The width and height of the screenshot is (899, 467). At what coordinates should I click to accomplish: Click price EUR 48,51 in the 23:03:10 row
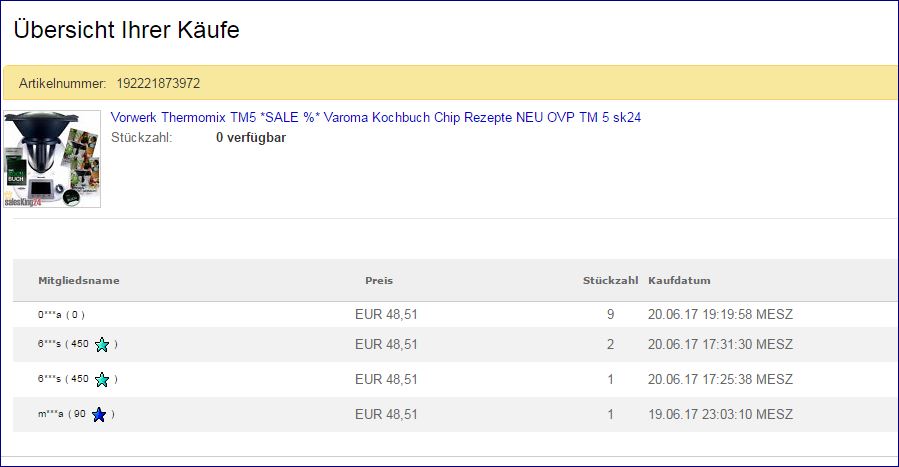pos(386,414)
